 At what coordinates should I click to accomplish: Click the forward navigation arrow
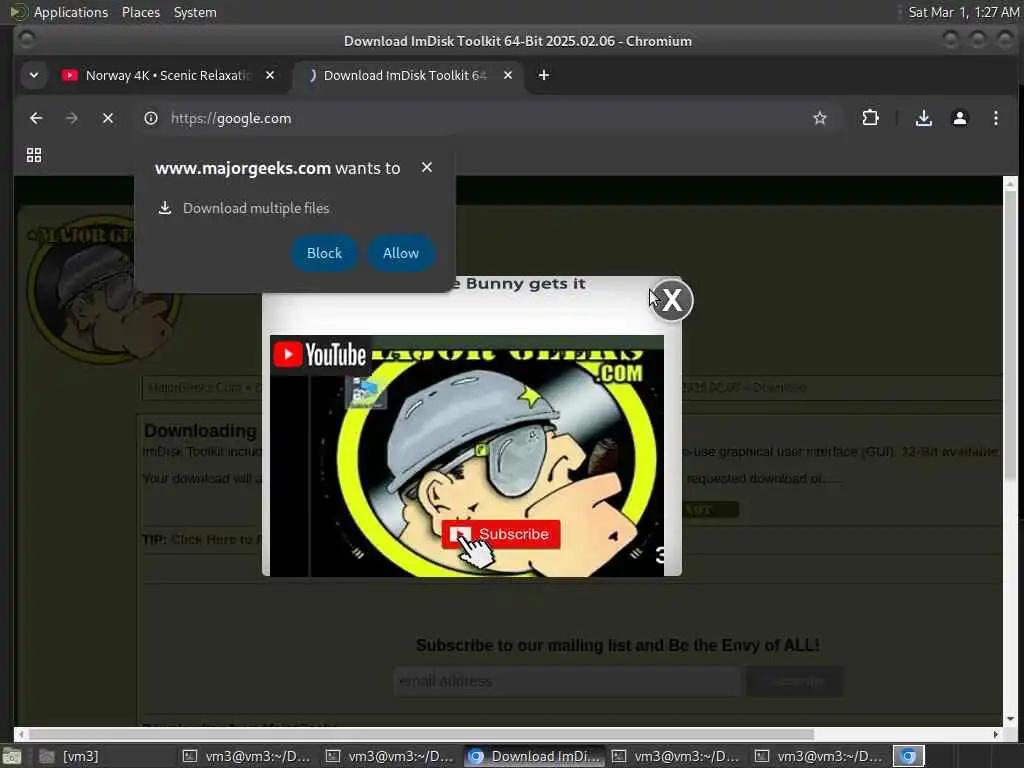click(72, 118)
